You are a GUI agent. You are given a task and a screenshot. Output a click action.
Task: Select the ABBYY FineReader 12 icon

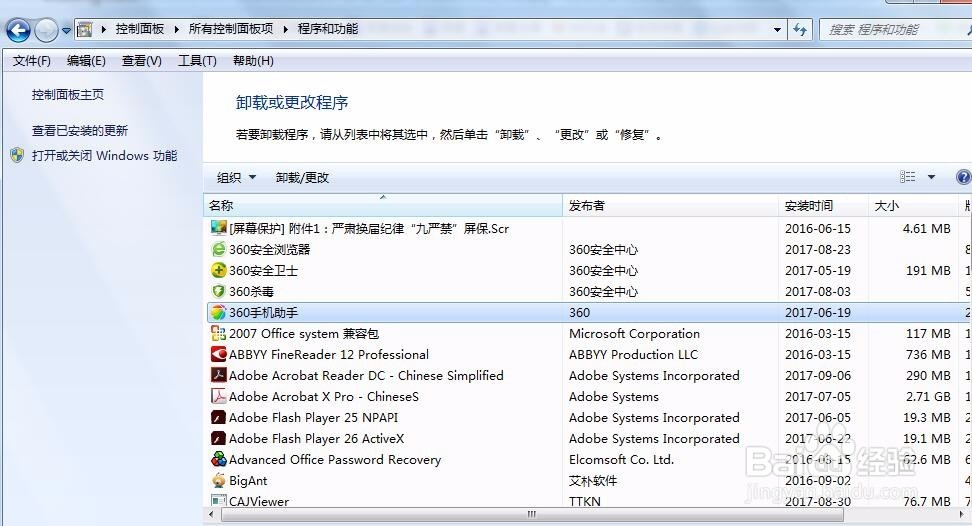click(x=218, y=354)
